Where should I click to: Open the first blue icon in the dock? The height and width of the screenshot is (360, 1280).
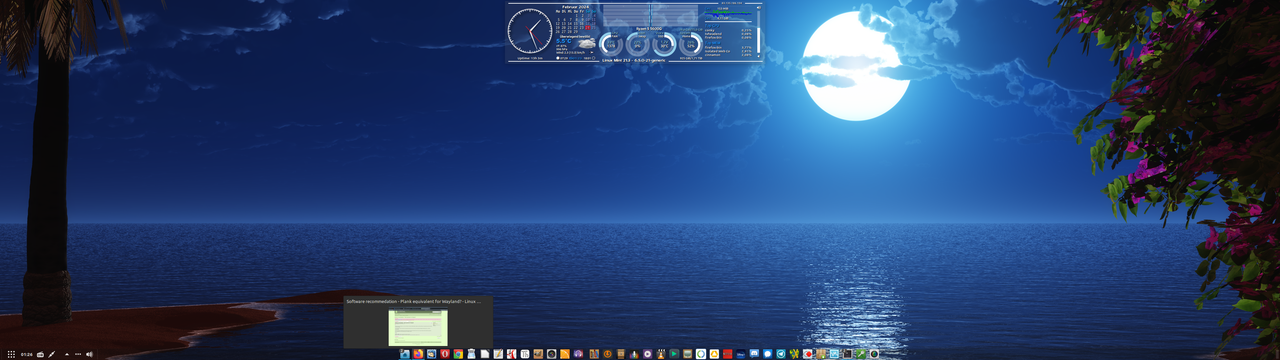[x=405, y=354]
